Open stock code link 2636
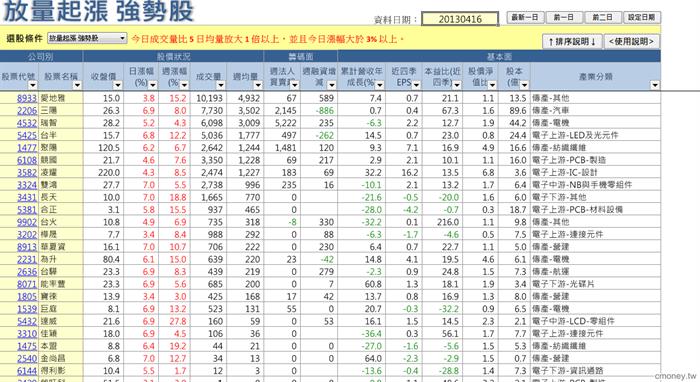 [x=27, y=272]
